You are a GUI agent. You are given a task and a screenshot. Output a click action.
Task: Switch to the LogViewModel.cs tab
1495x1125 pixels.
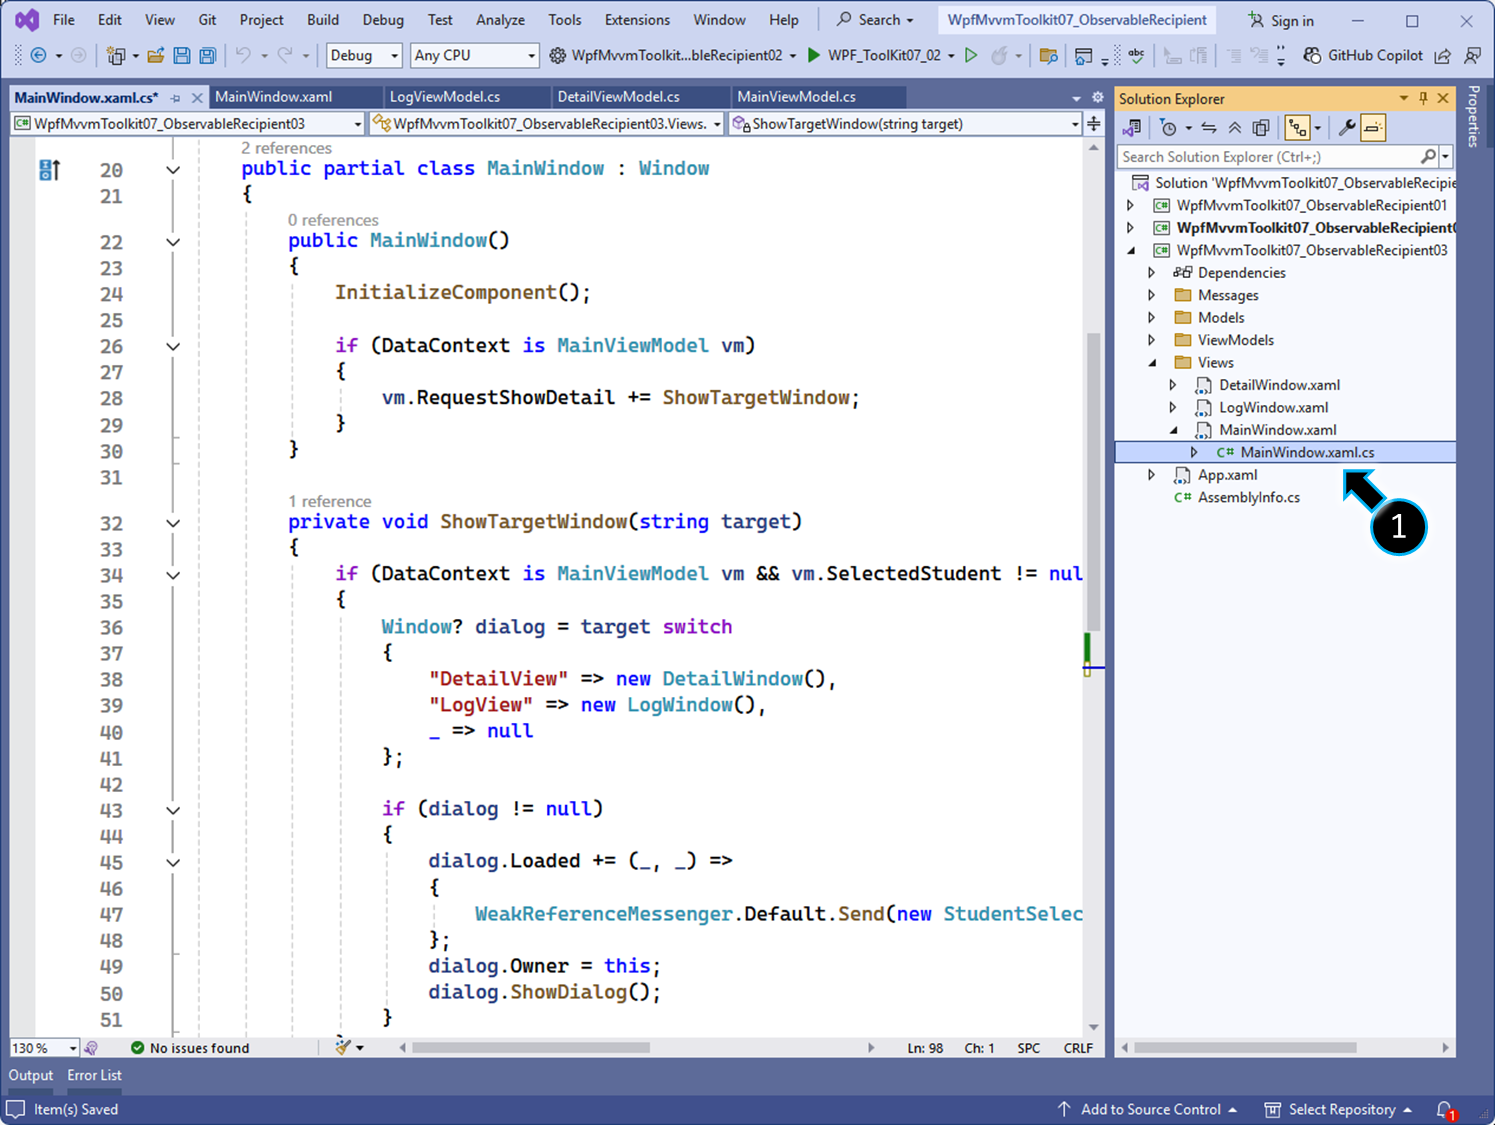click(x=445, y=97)
